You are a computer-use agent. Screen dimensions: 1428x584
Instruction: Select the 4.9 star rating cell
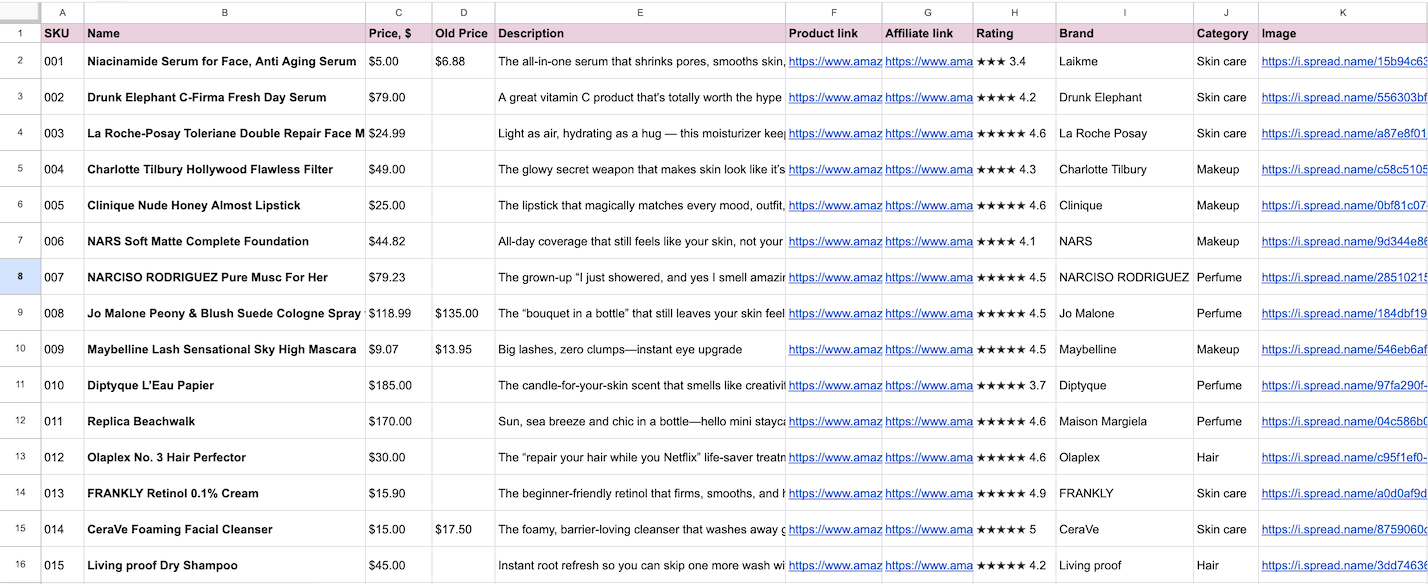click(x=1014, y=493)
